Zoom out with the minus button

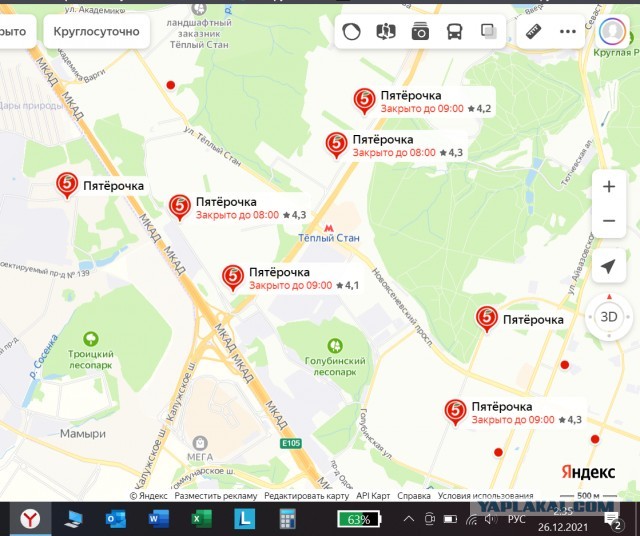[x=609, y=221]
